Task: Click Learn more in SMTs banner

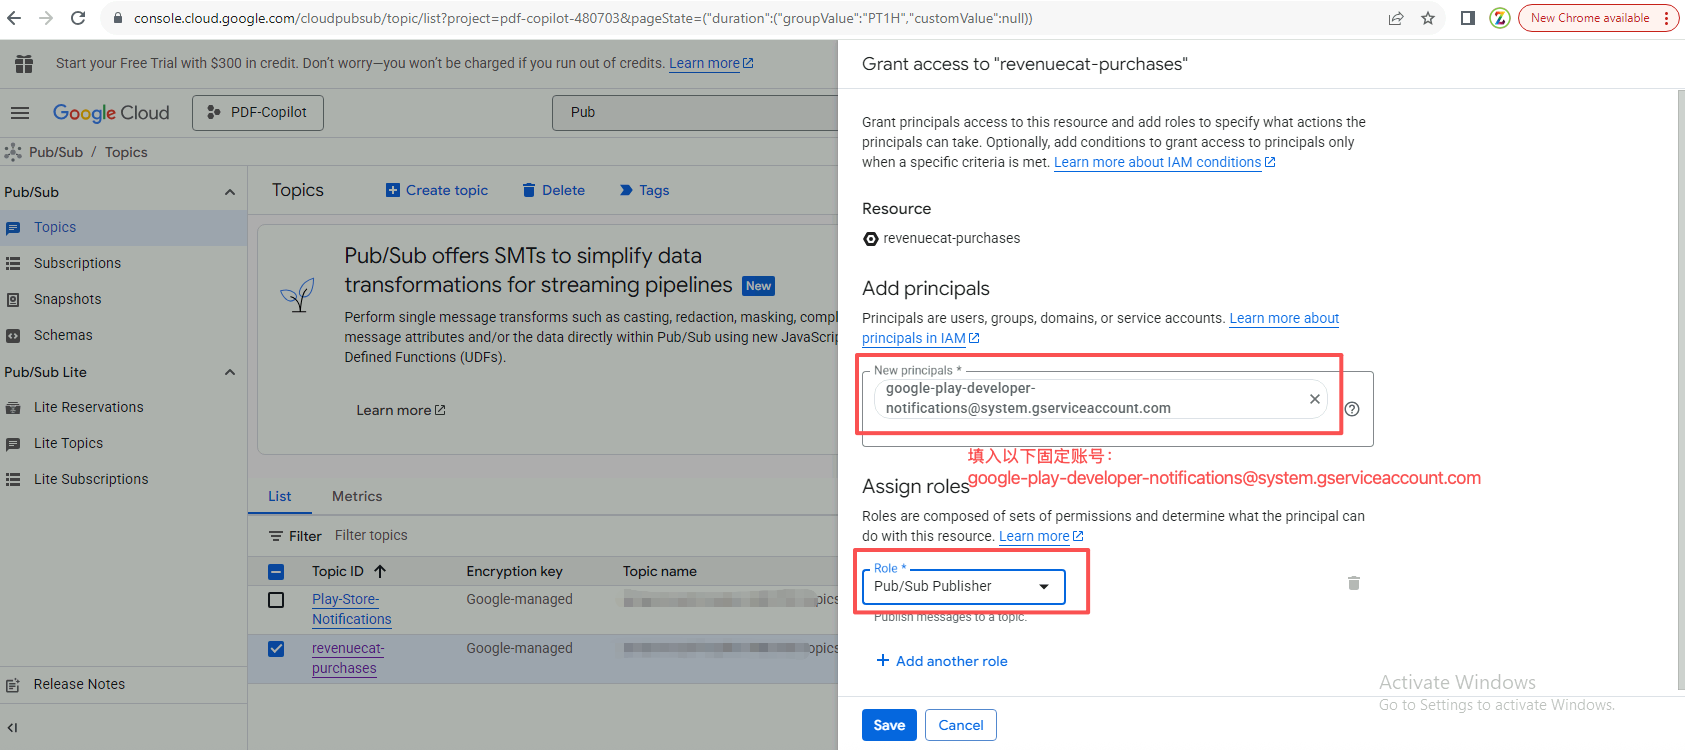Action: click(x=401, y=410)
